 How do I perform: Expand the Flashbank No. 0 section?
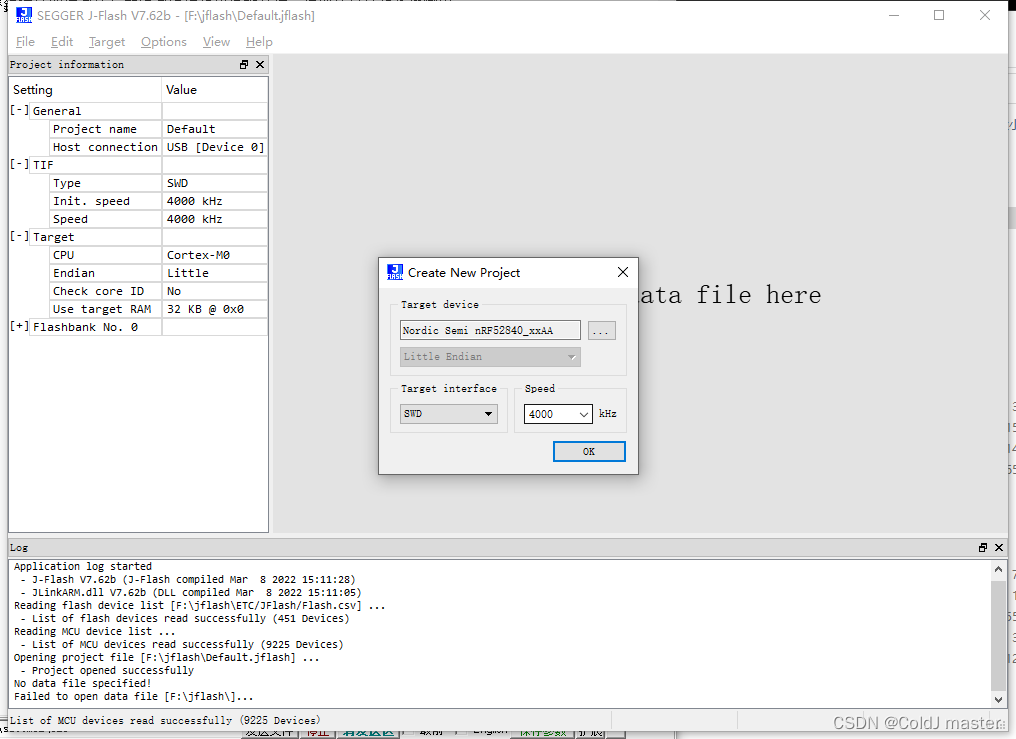[x=19, y=326]
